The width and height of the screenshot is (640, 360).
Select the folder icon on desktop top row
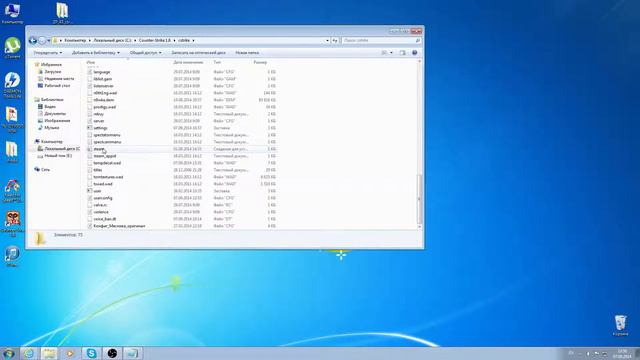(62, 13)
